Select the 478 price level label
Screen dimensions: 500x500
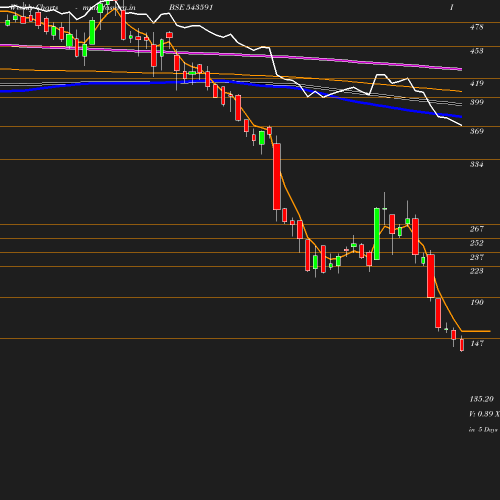click(x=476, y=27)
